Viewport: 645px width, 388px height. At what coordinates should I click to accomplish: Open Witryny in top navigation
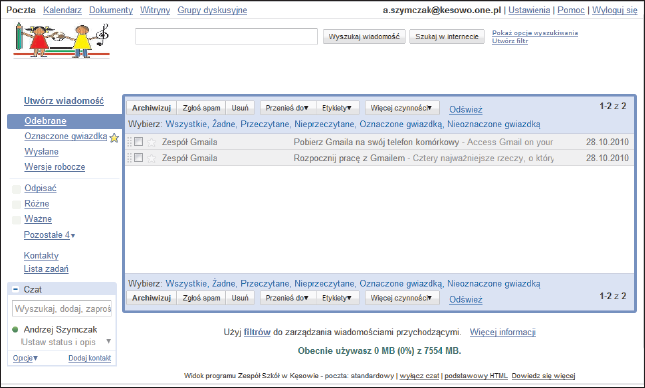[x=155, y=10]
